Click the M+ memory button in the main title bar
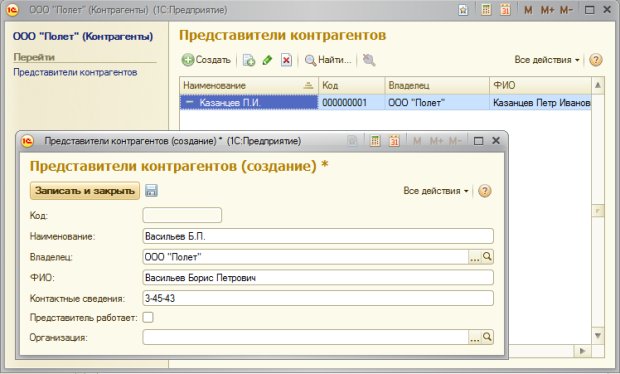The height and width of the screenshot is (374, 620). pyautogui.click(x=547, y=10)
